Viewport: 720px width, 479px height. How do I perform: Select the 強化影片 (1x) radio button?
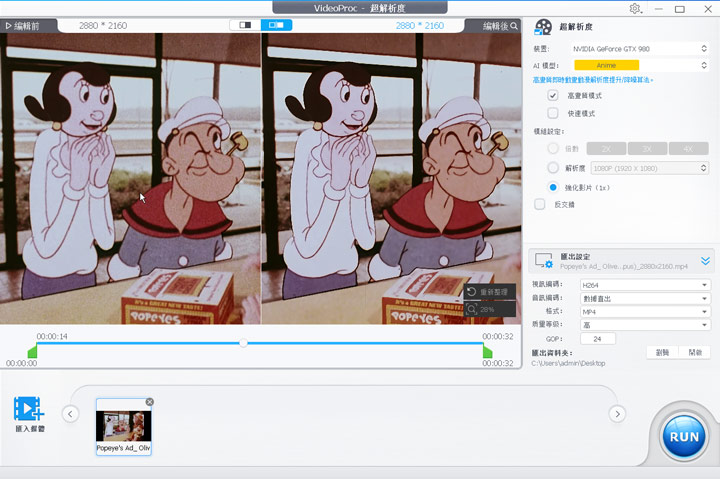[553, 187]
